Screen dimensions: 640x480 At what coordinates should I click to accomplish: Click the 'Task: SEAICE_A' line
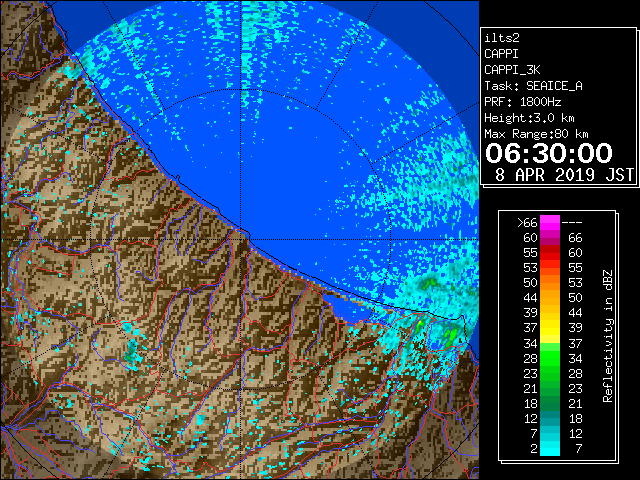coord(533,86)
